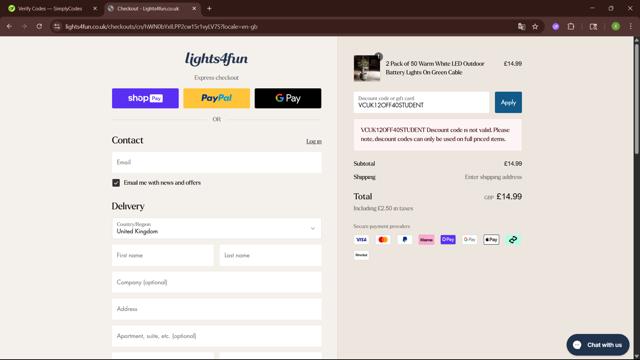Minimize the browser window

point(592,8)
